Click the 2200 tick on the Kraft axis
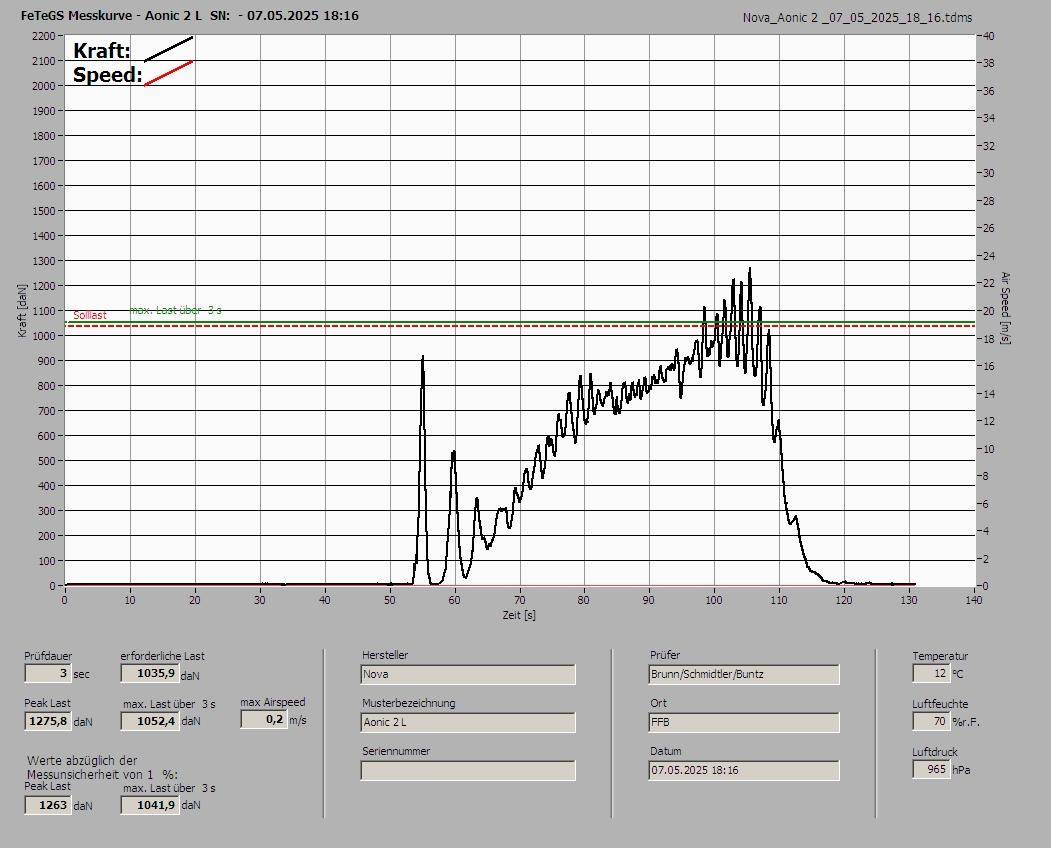1051x848 pixels. (x=44, y=36)
